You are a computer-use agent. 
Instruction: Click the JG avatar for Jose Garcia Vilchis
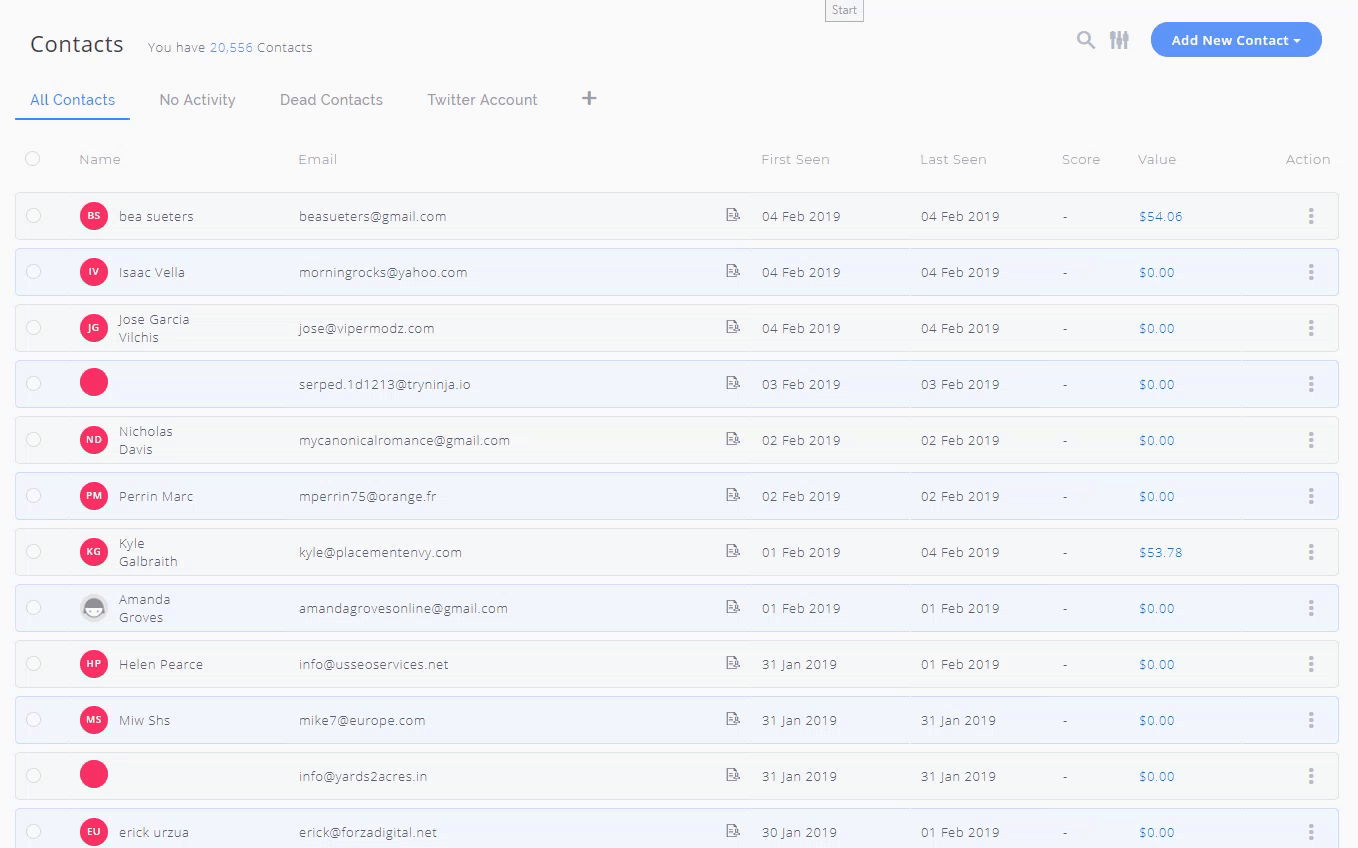coord(94,328)
